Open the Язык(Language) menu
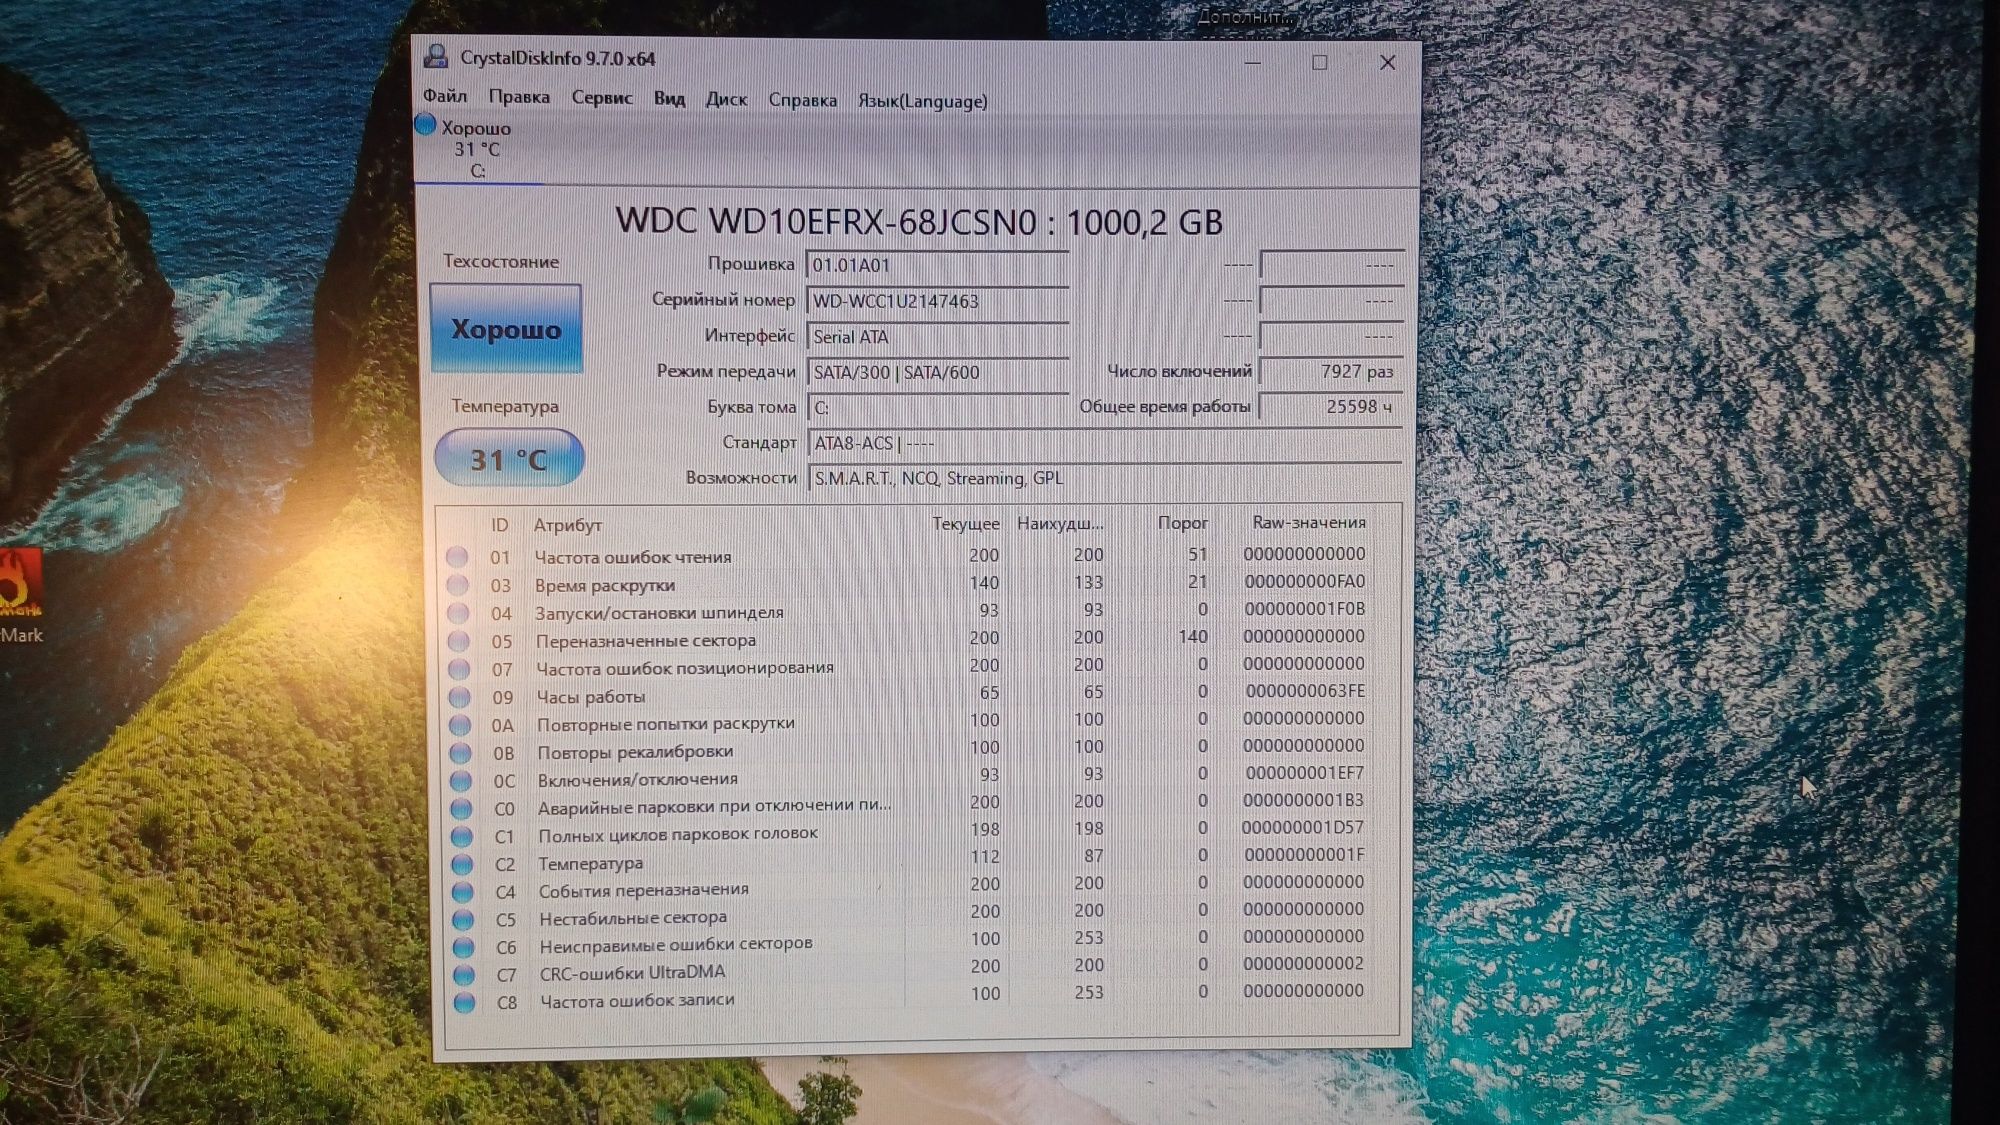 pos(922,101)
